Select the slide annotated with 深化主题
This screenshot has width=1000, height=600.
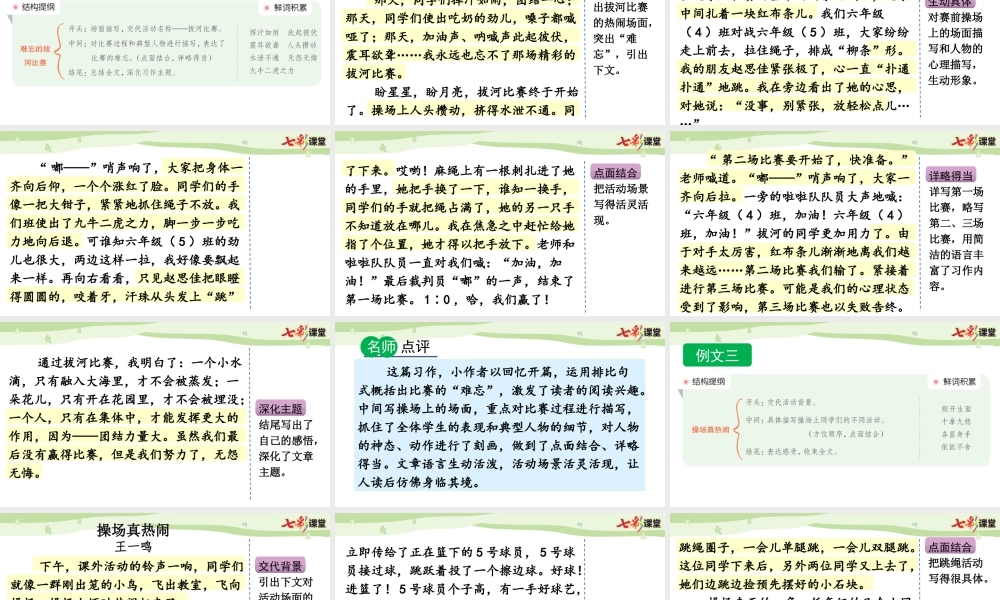(x=165, y=414)
